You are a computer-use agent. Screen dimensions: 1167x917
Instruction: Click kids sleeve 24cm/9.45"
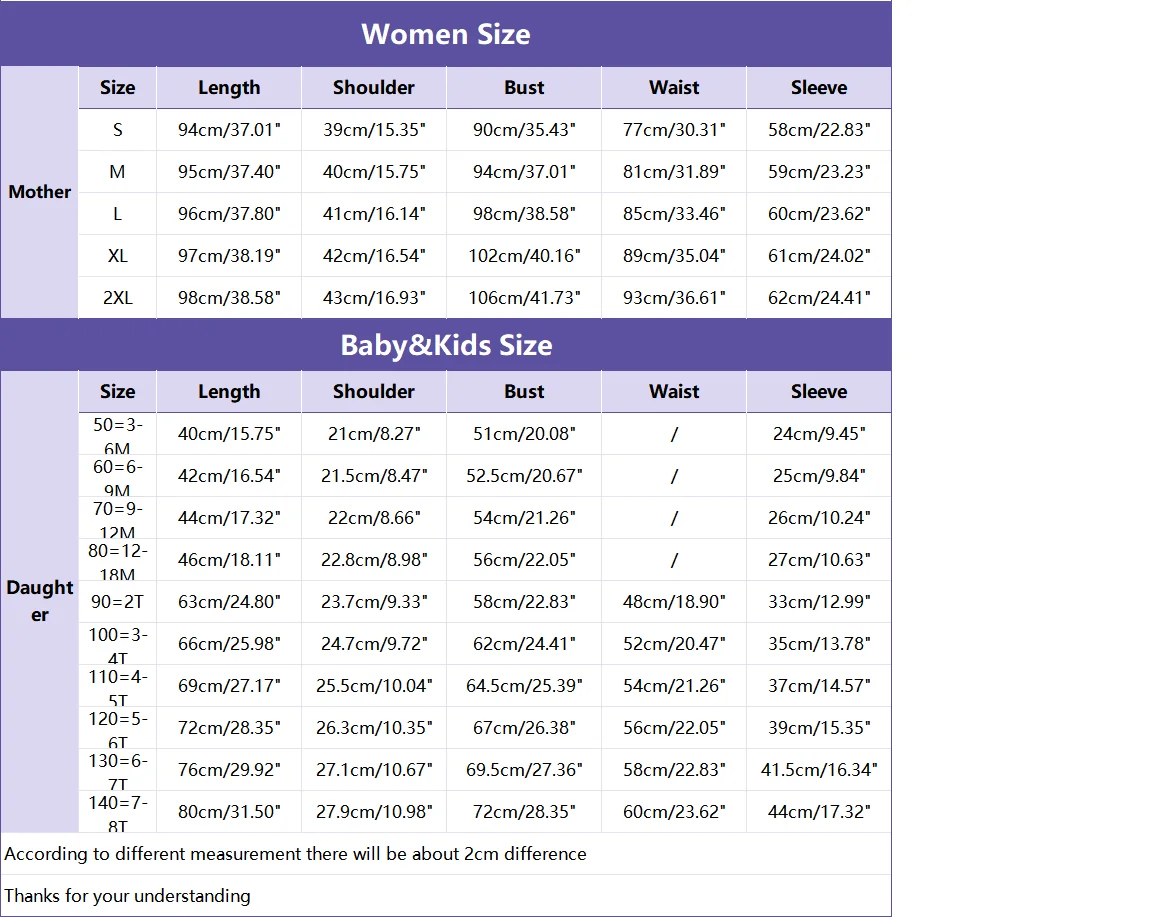[819, 434]
